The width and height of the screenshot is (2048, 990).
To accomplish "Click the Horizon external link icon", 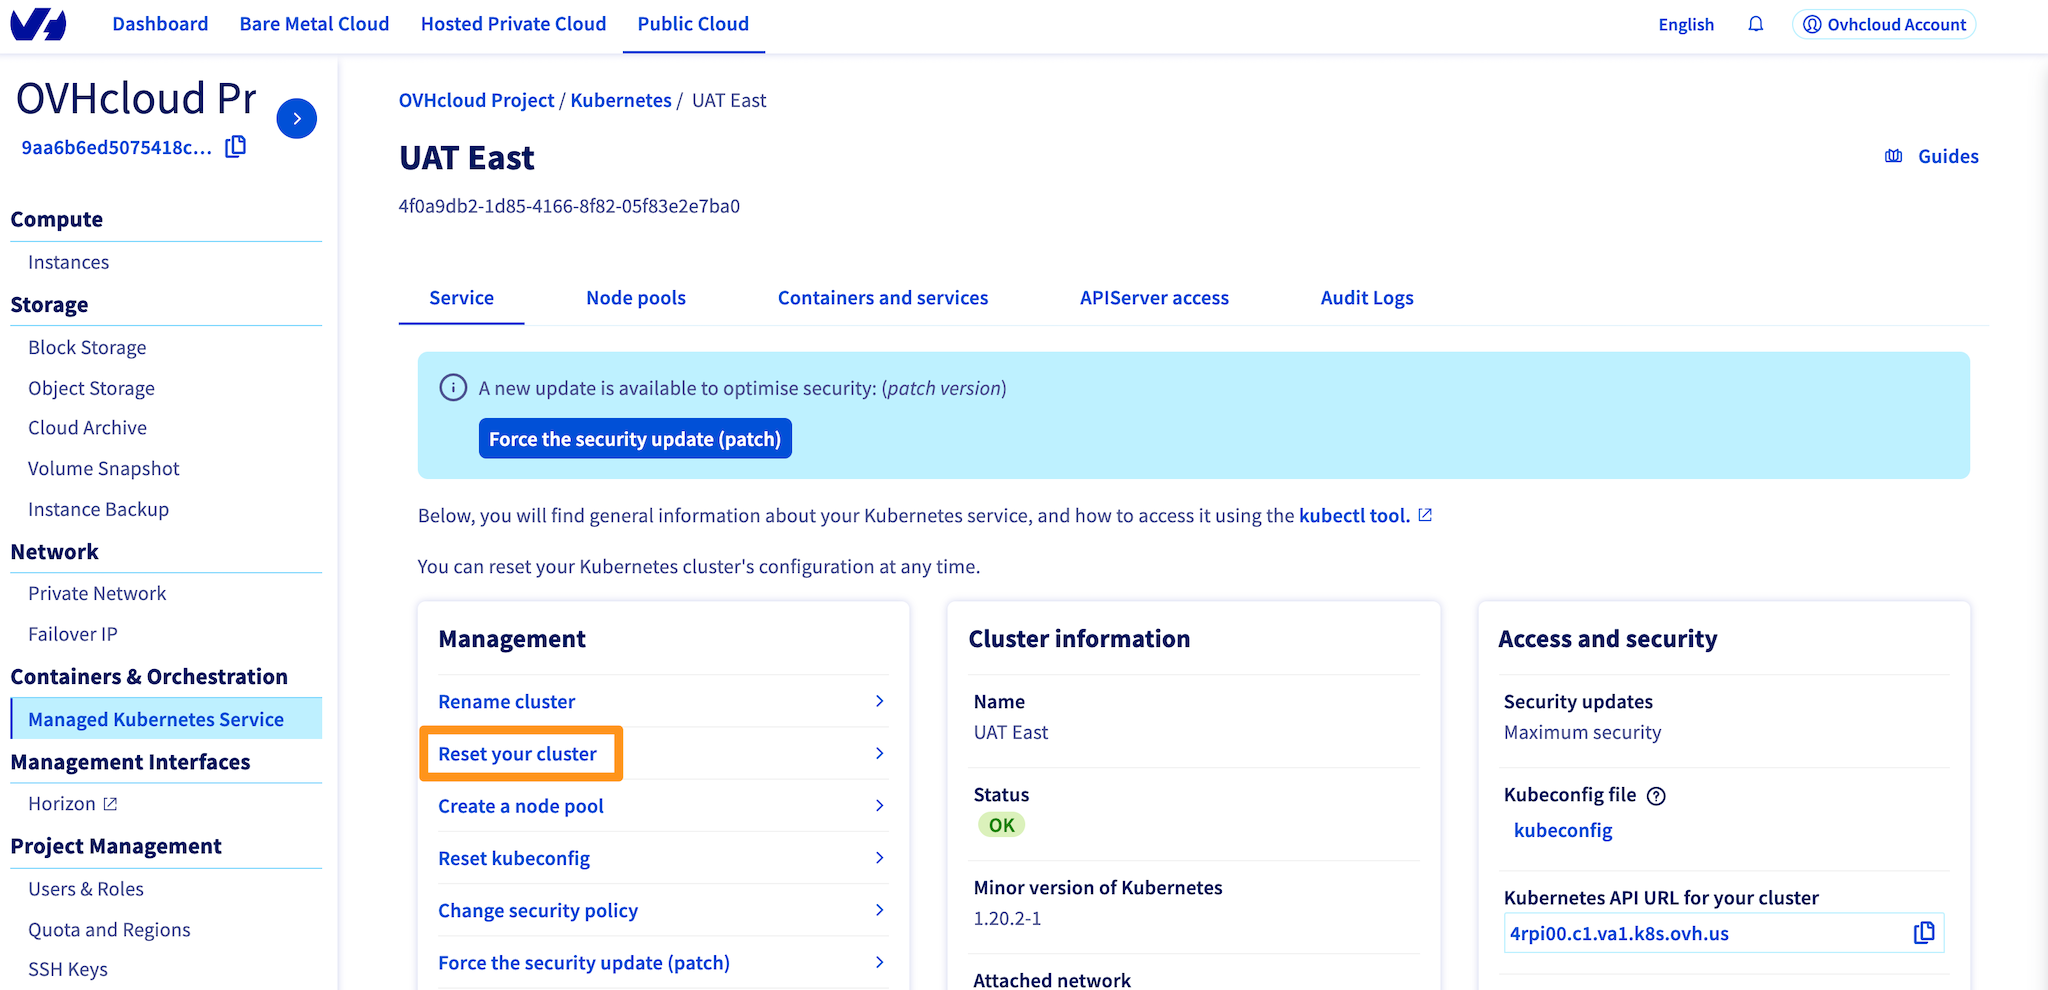I will pos(110,804).
